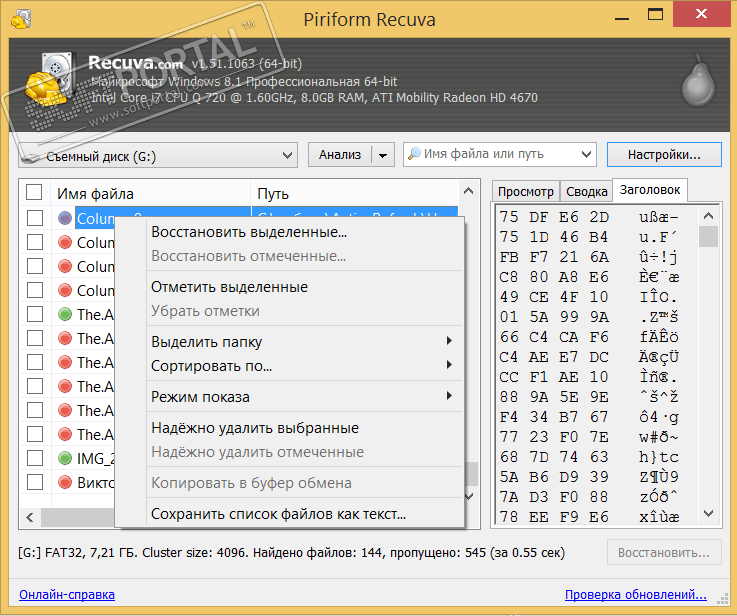The image size is (737, 616).
Task: Select the Викто file row name
Action: click(95, 482)
